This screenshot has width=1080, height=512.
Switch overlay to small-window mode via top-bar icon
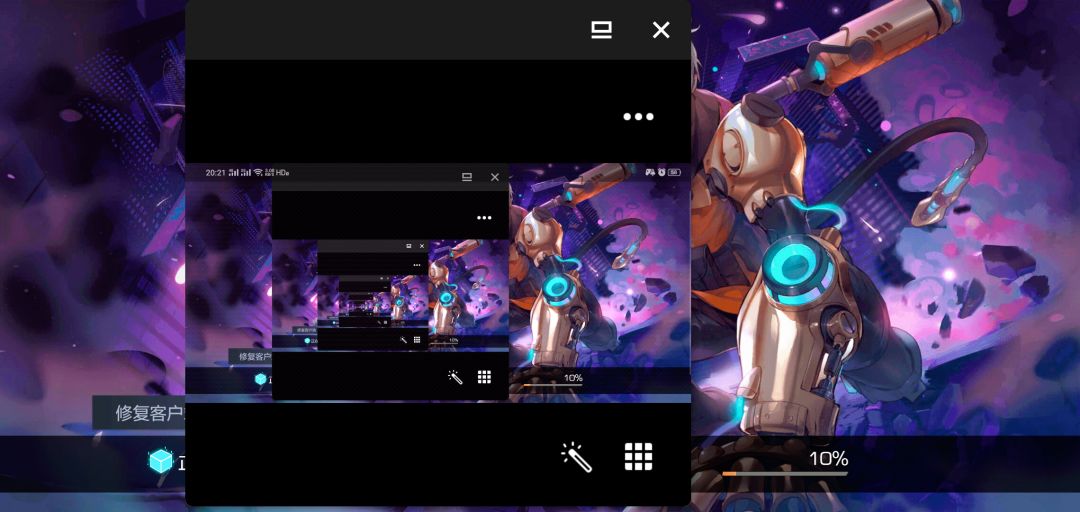(x=601, y=30)
